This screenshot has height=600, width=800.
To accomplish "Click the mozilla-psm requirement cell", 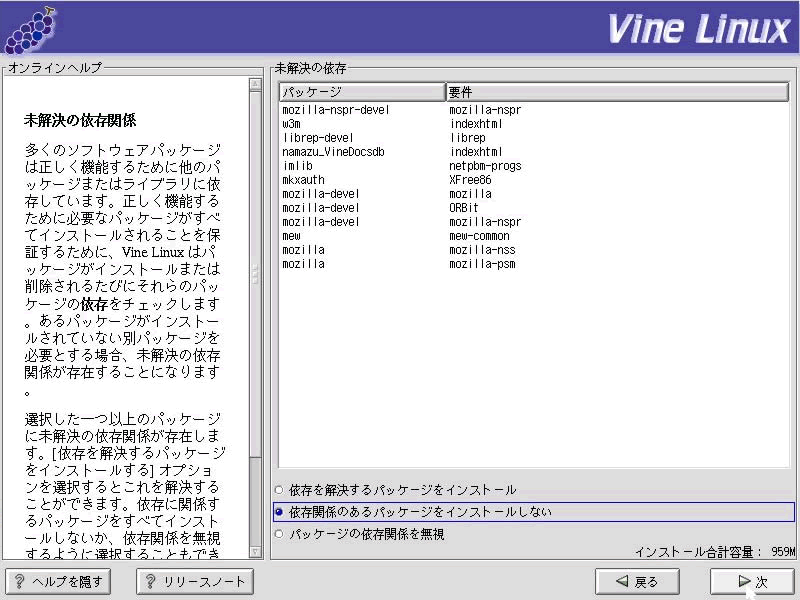I will [482, 264].
